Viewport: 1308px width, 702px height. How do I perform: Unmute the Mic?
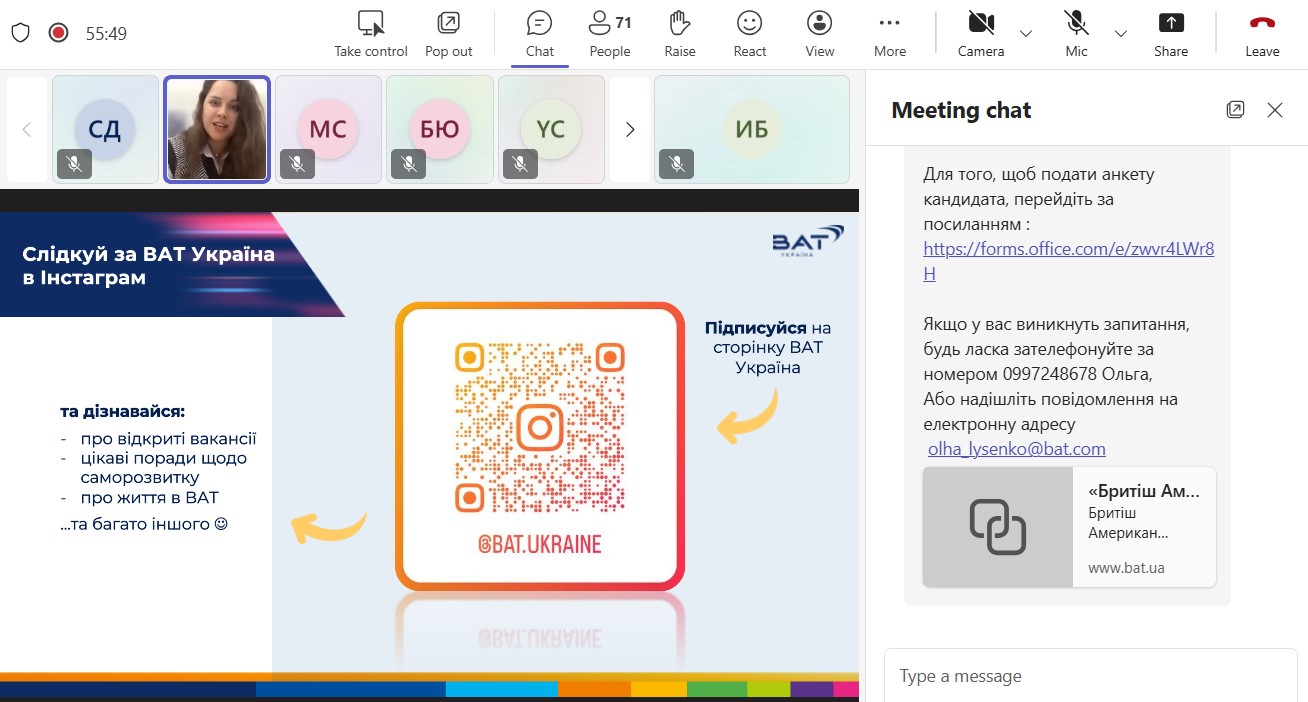point(1076,33)
